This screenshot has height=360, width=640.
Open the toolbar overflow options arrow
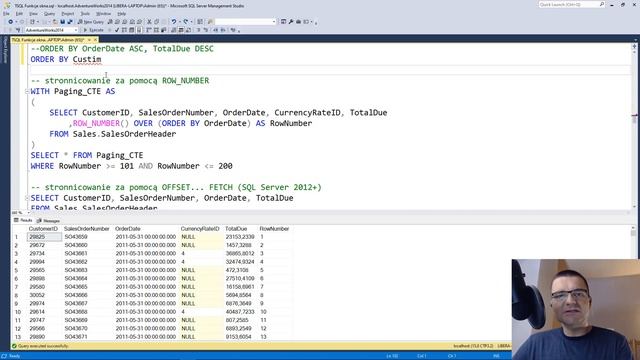coord(316,23)
